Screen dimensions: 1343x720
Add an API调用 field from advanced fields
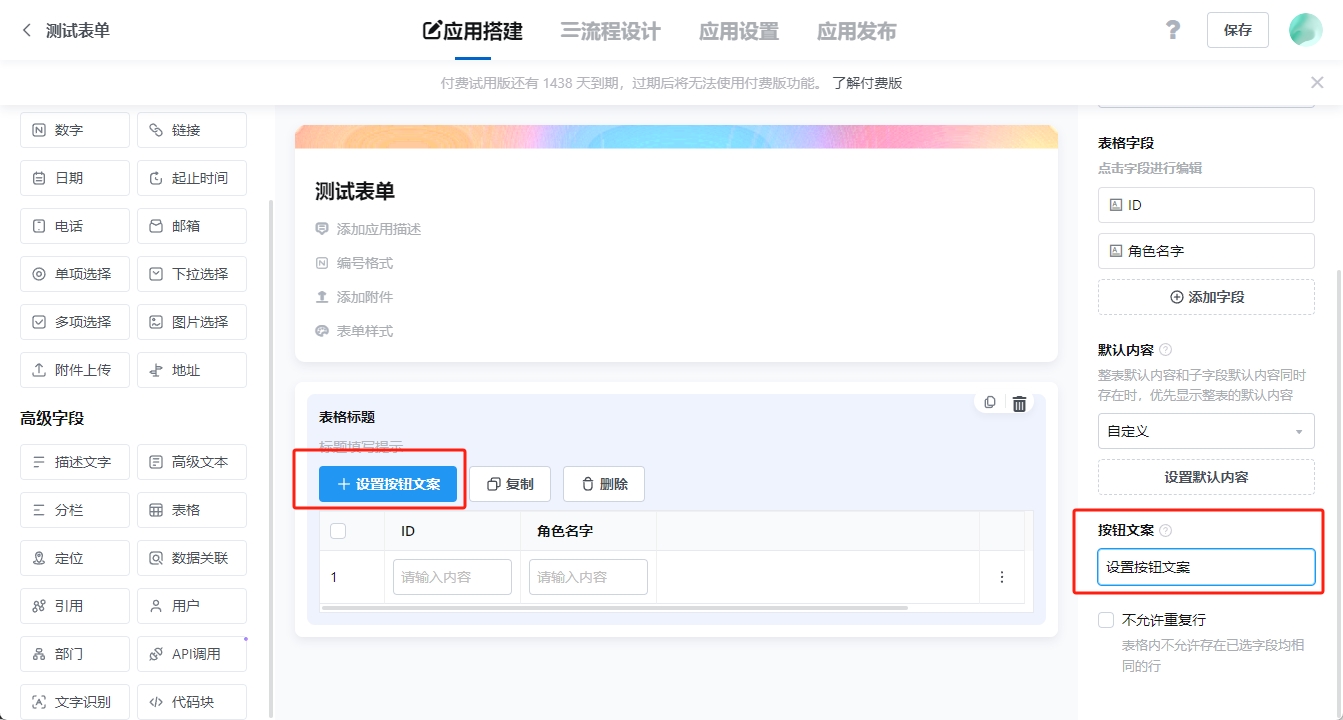pyautogui.click(x=191, y=653)
